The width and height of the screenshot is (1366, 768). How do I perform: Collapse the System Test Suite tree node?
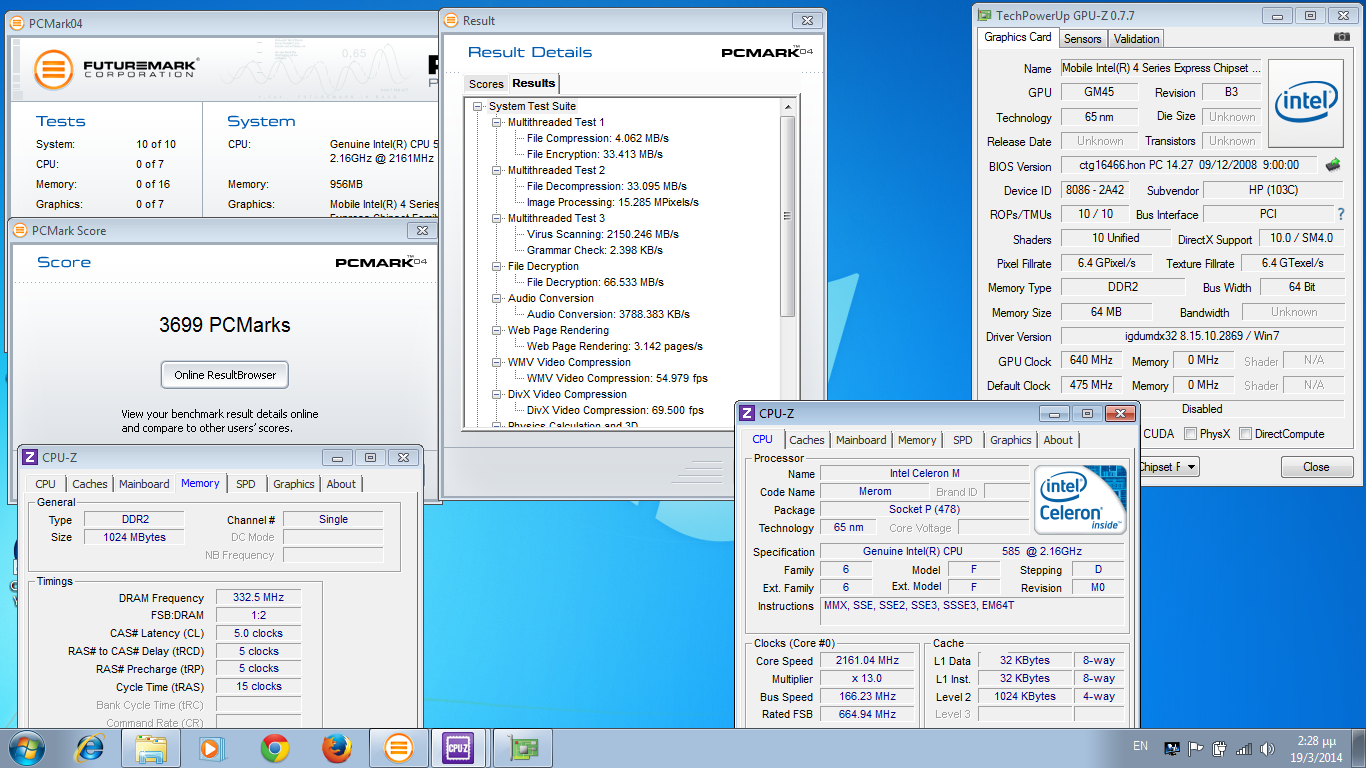pos(478,106)
